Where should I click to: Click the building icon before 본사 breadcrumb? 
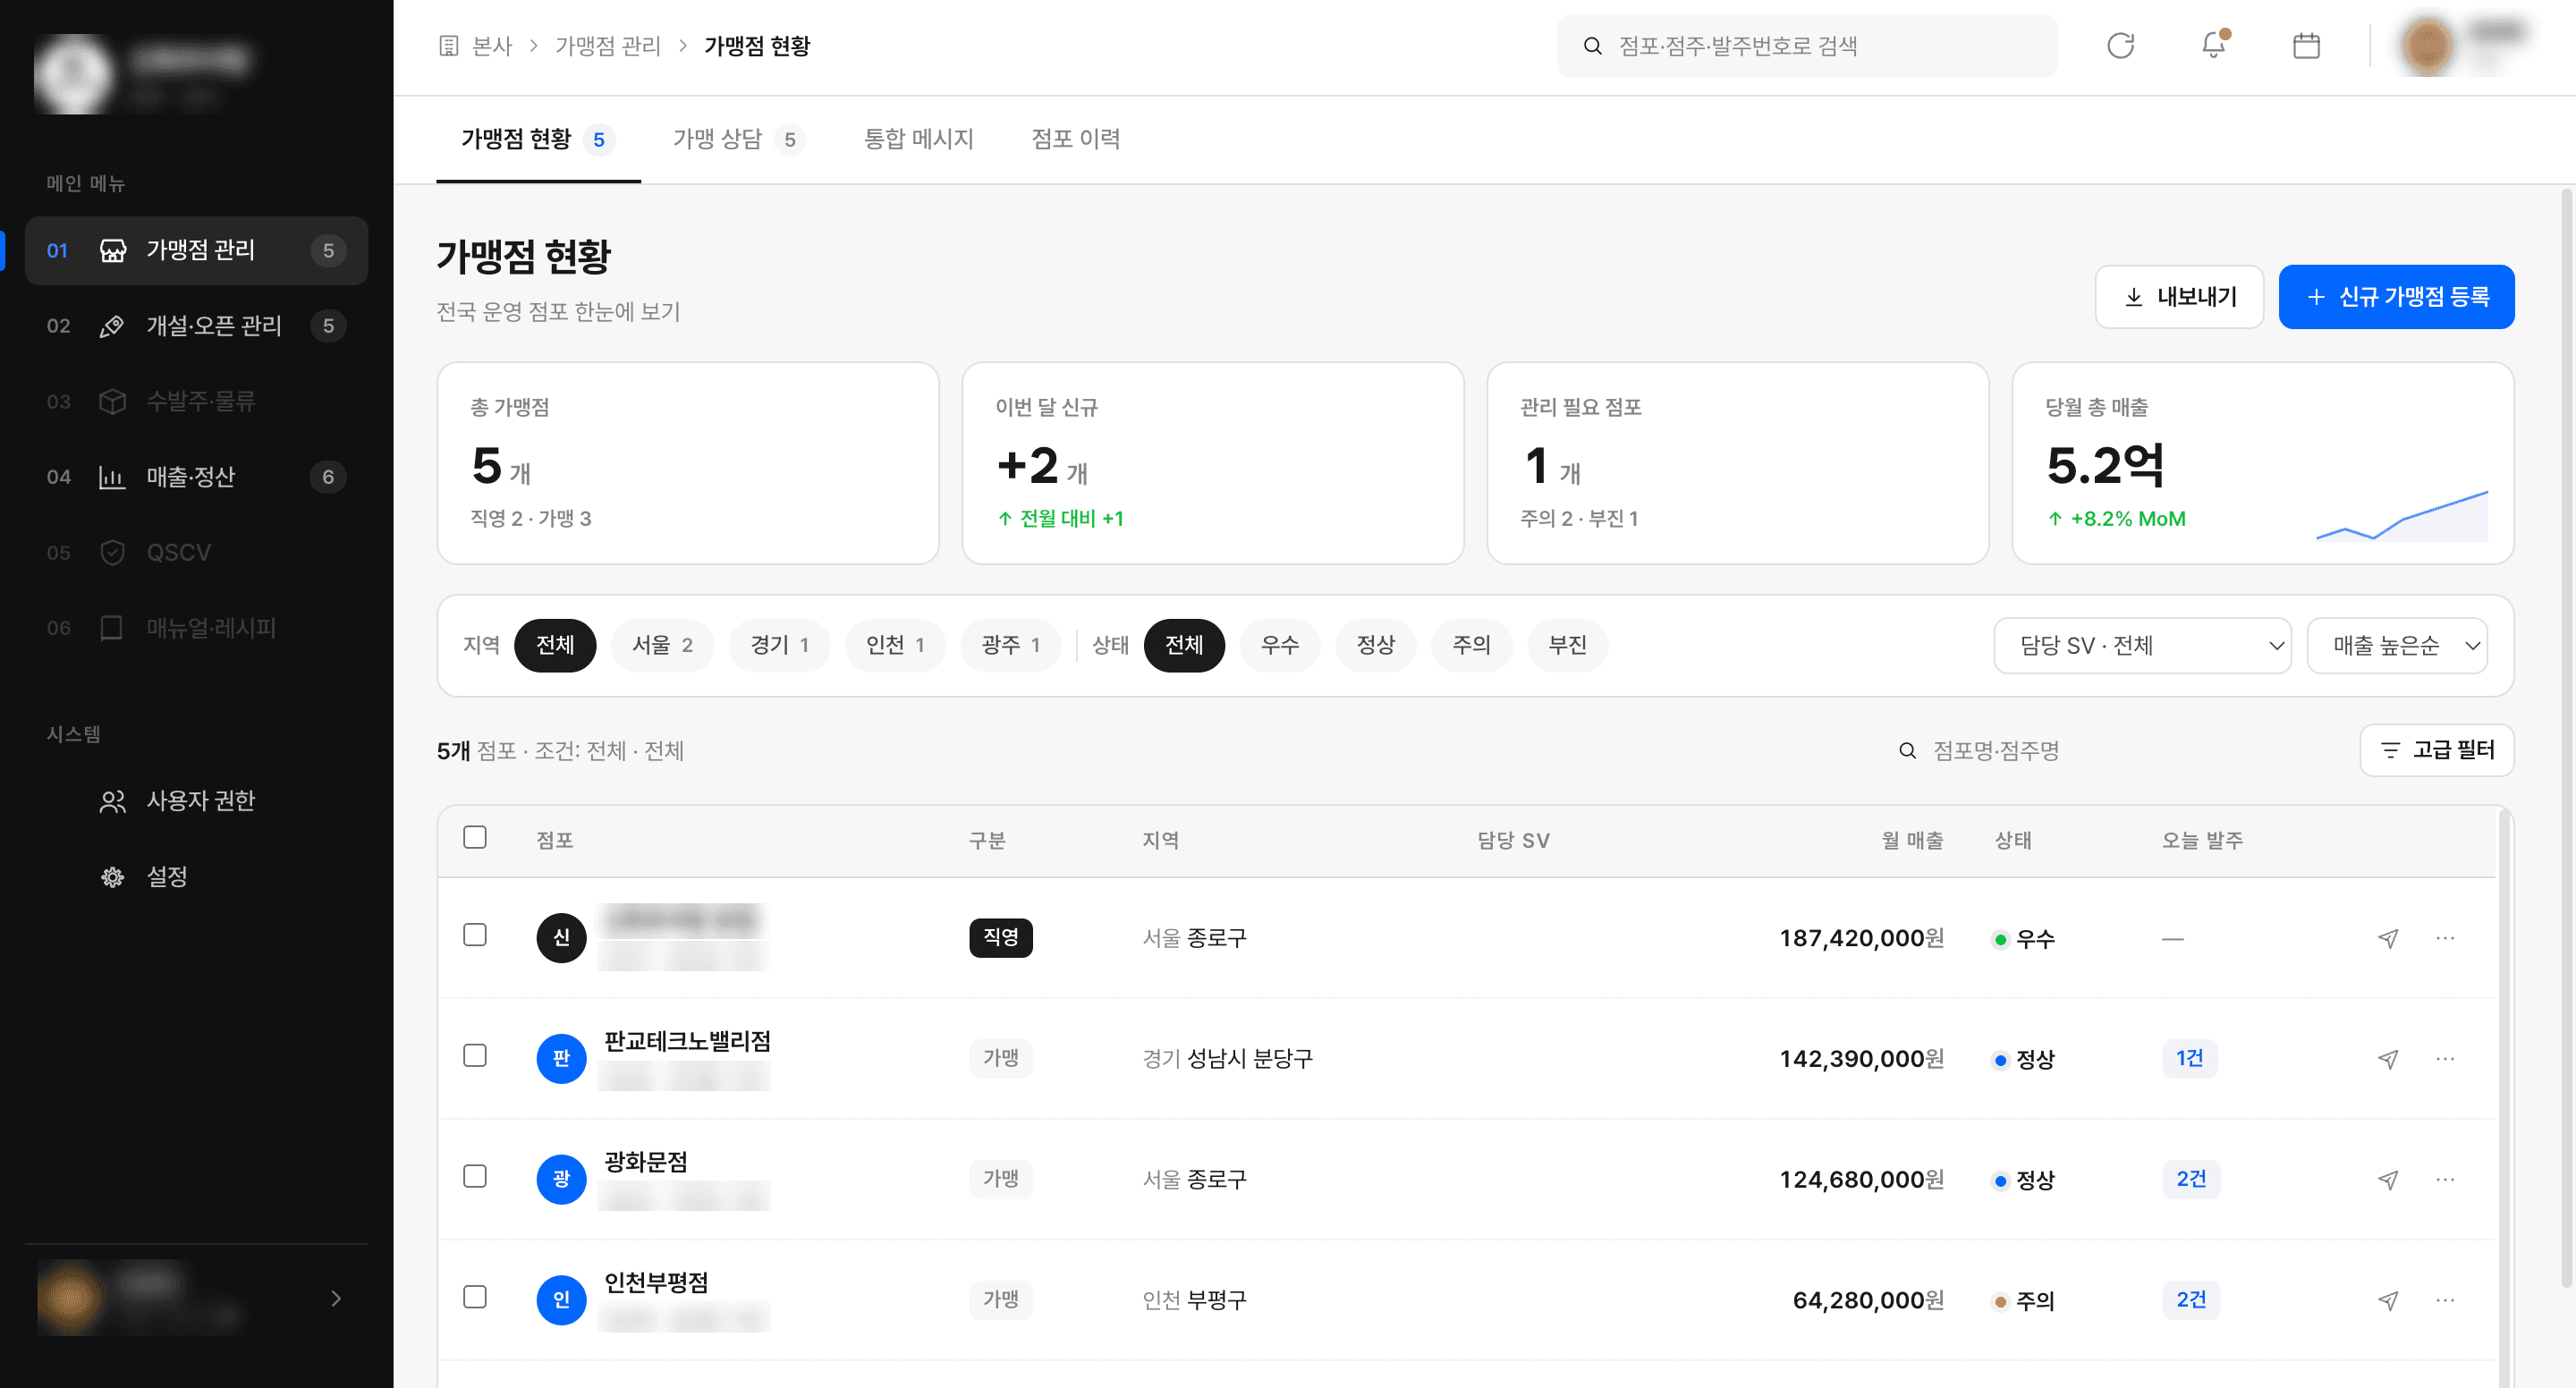click(x=449, y=46)
